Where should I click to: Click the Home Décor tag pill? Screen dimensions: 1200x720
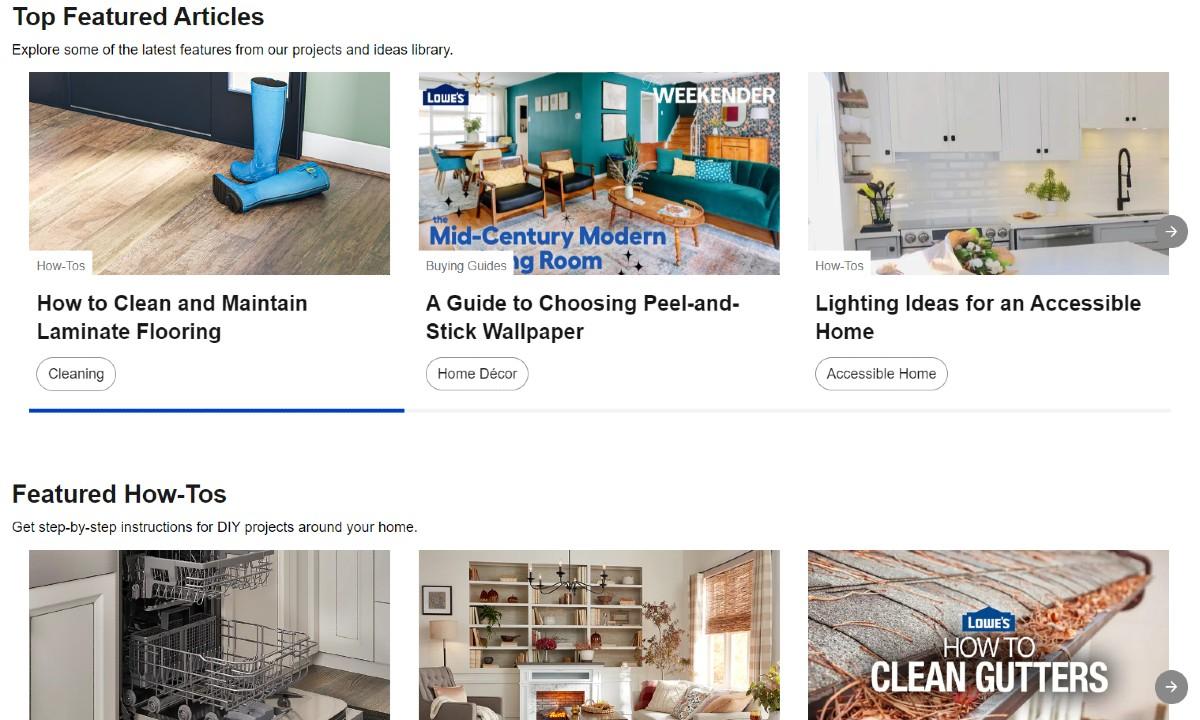tap(477, 374)
